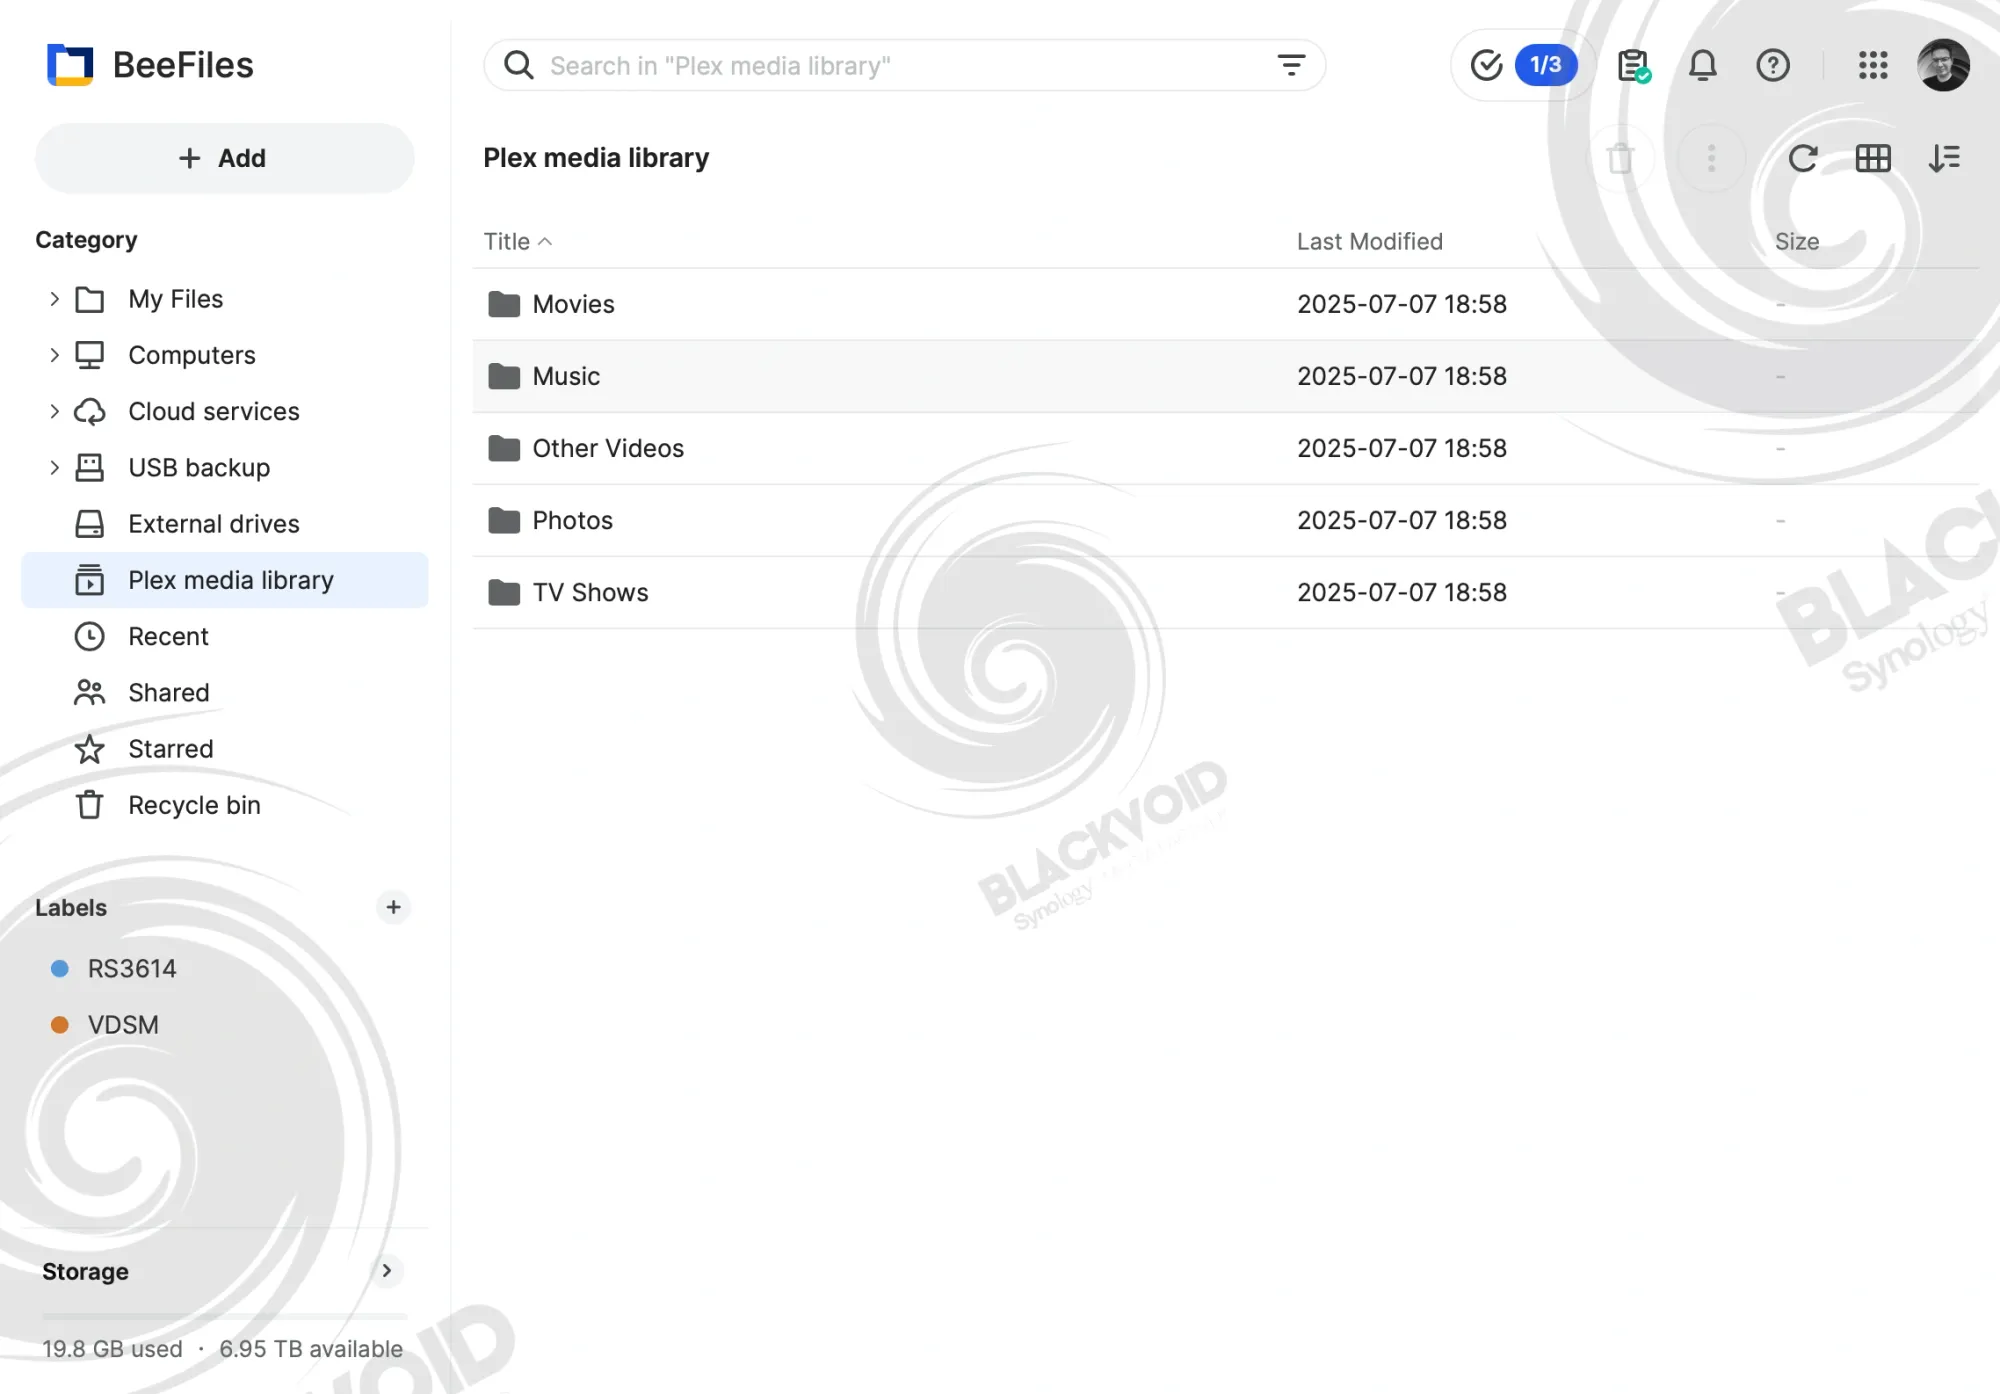Select the Photos folder name
Screen dimensions: 2000x1394
[572, 520]
